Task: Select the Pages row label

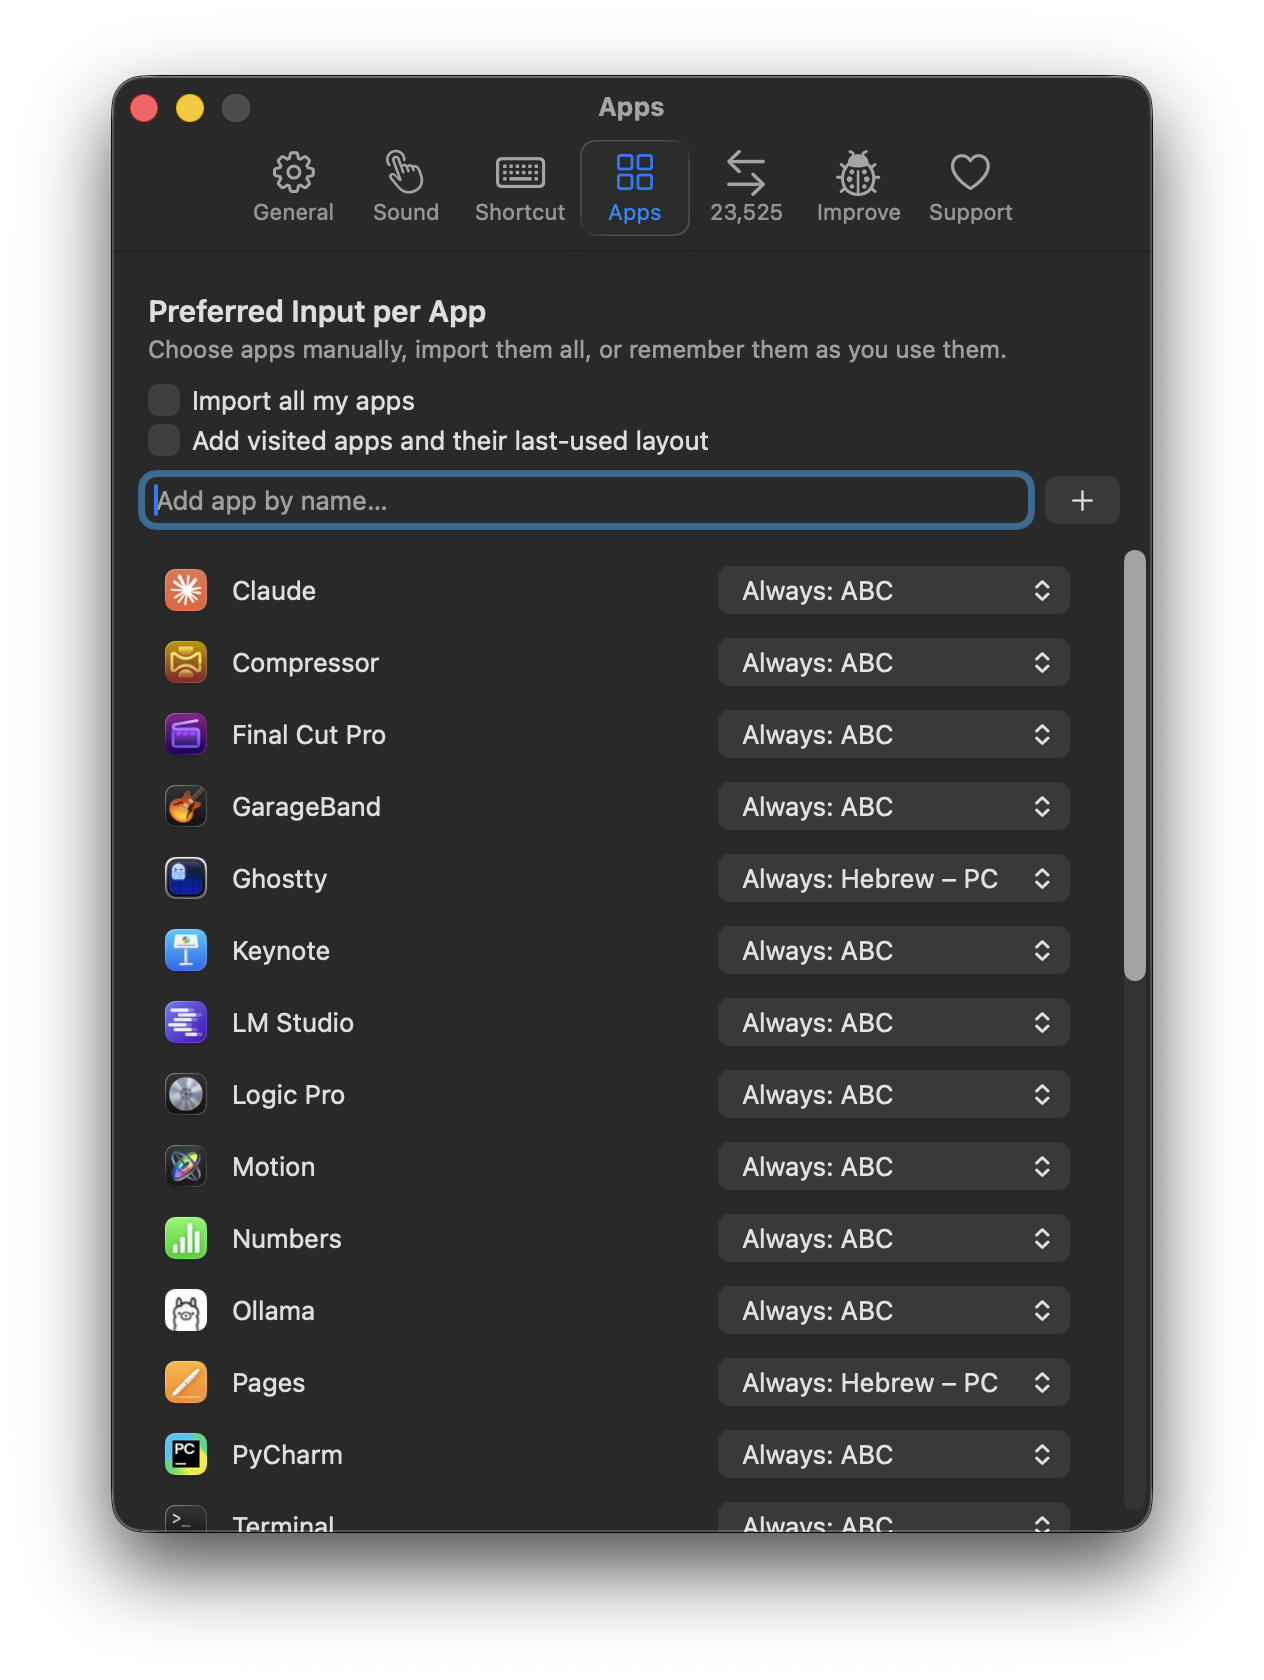Action: tap(269, 1383)
